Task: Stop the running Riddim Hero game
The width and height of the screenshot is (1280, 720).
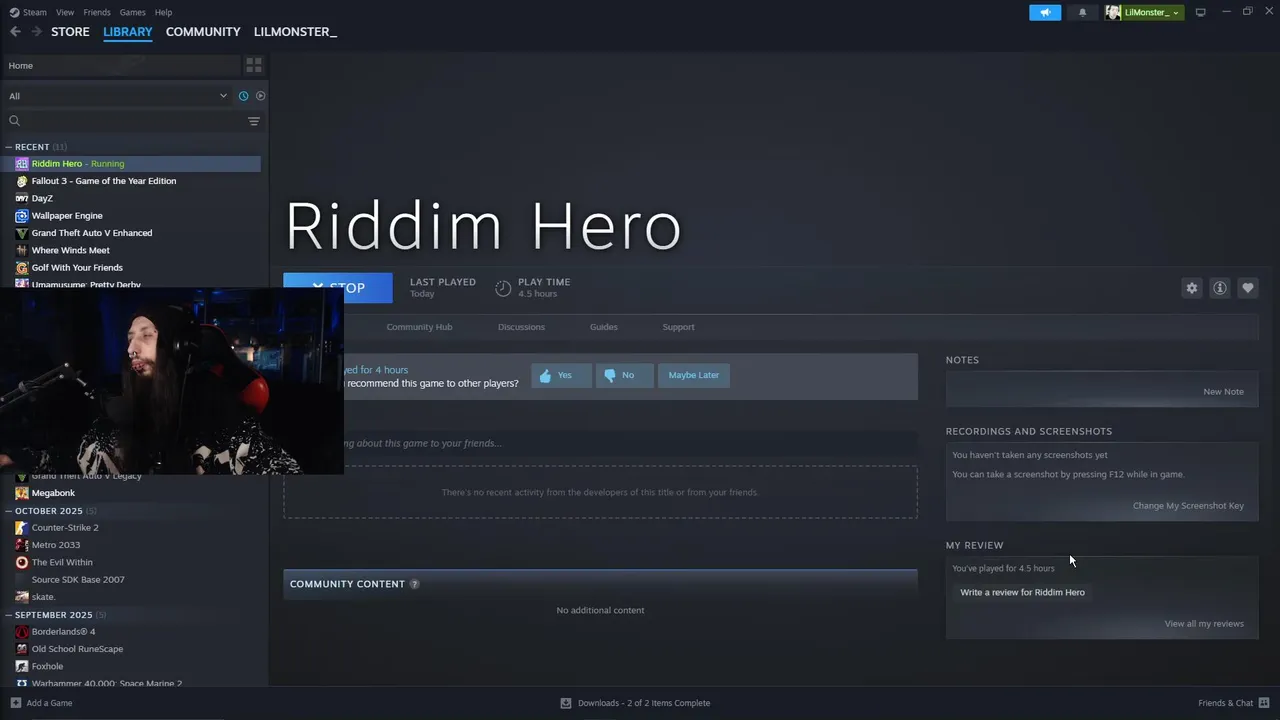Action: (x=338, y=287)
